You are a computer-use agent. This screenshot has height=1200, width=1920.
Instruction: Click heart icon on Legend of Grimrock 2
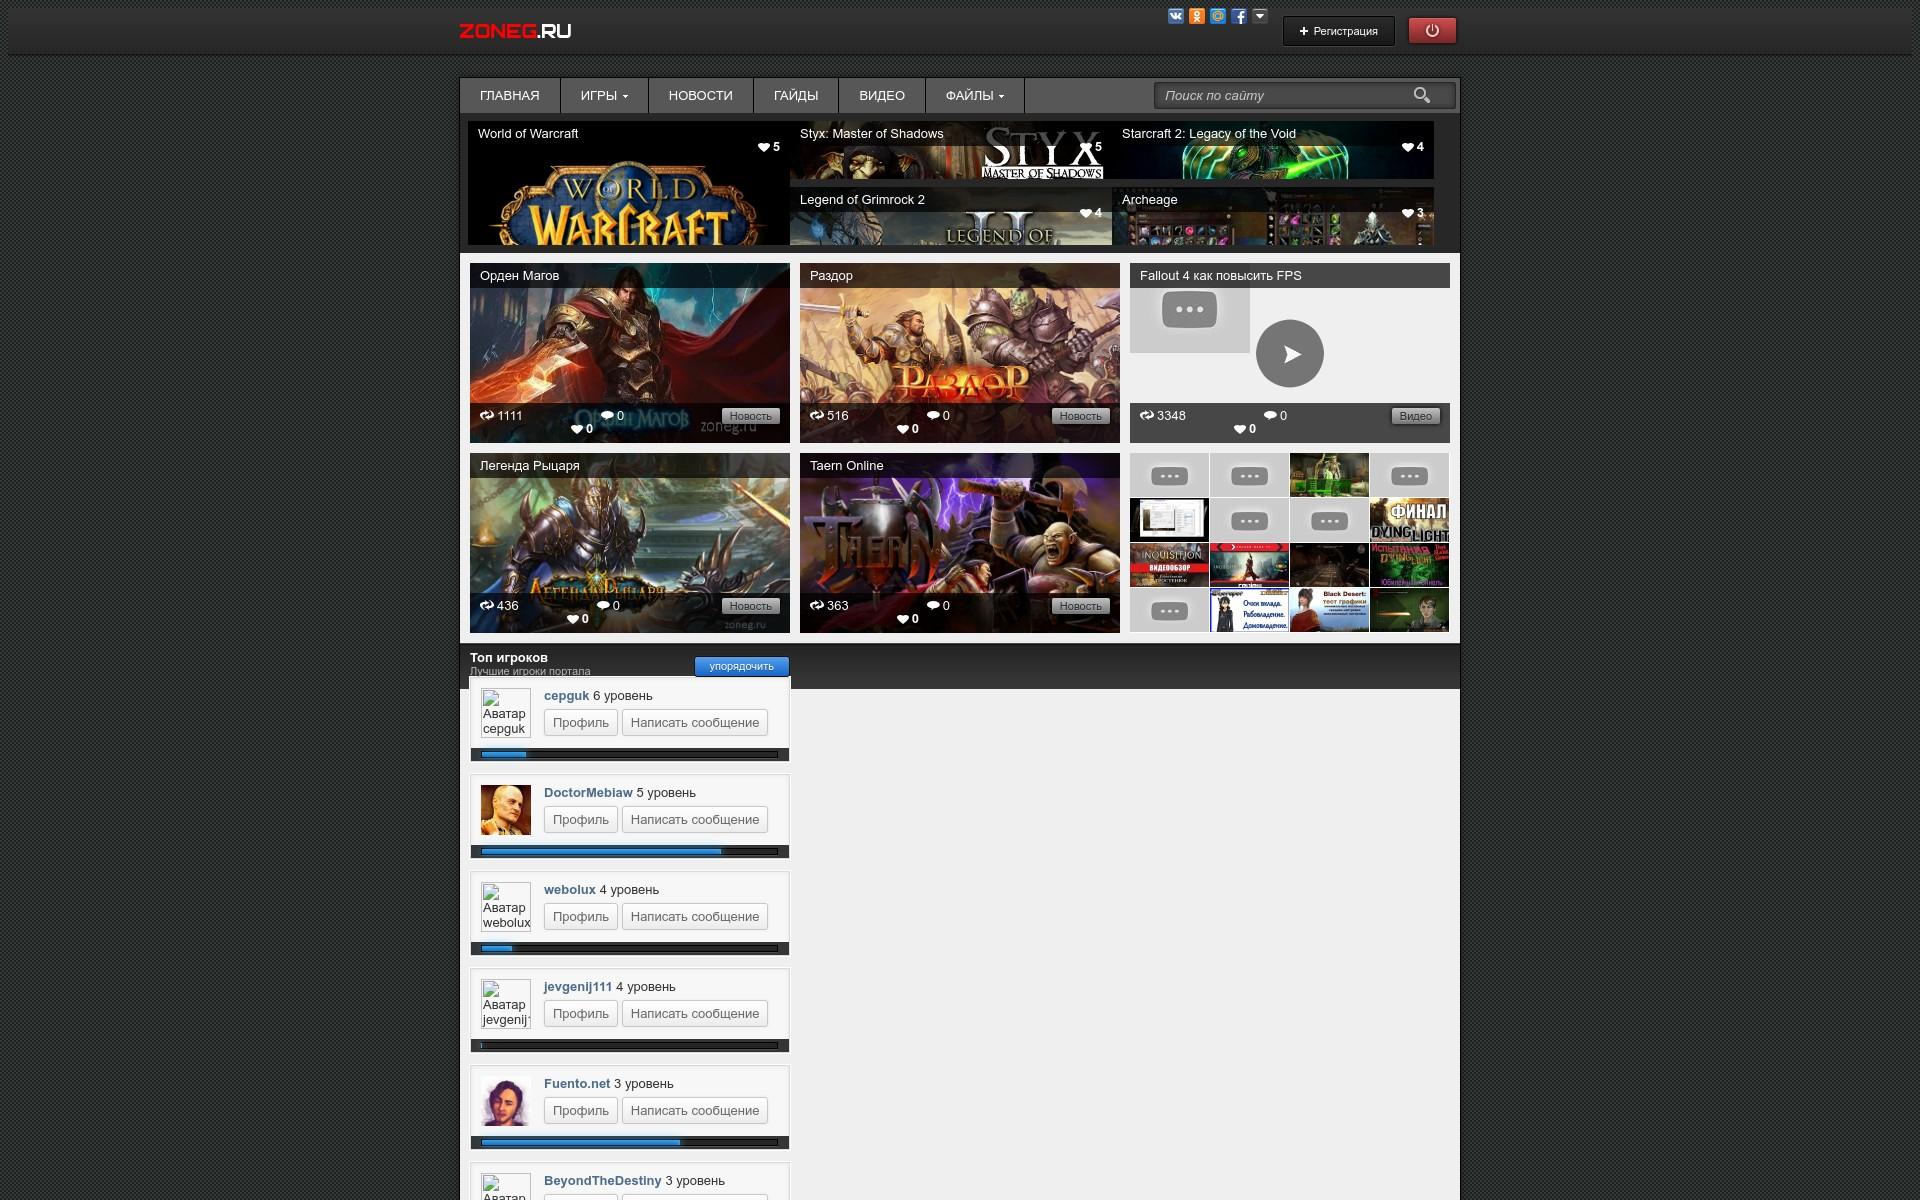point(1086,213)
